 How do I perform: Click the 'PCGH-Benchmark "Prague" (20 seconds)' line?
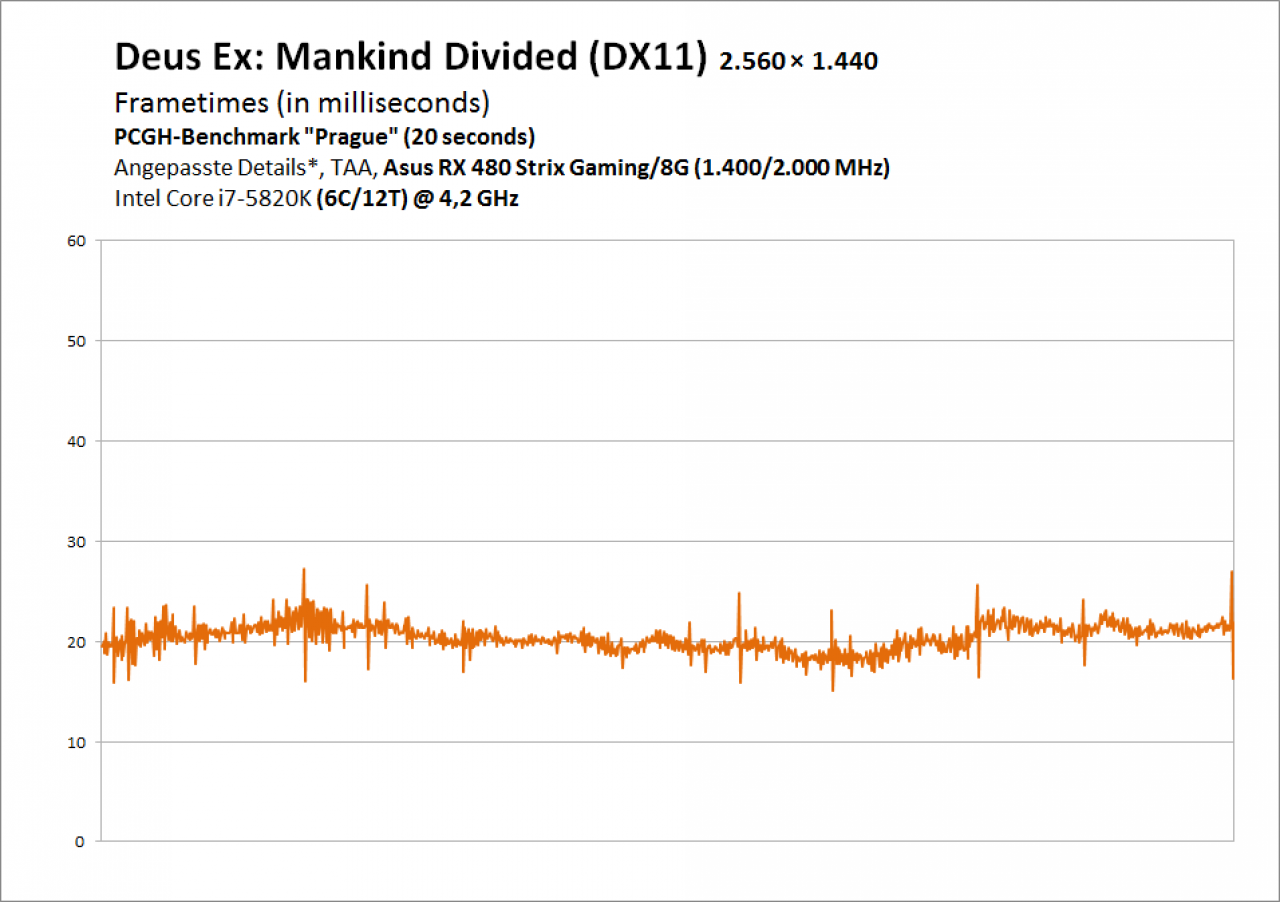pos(325,136)
